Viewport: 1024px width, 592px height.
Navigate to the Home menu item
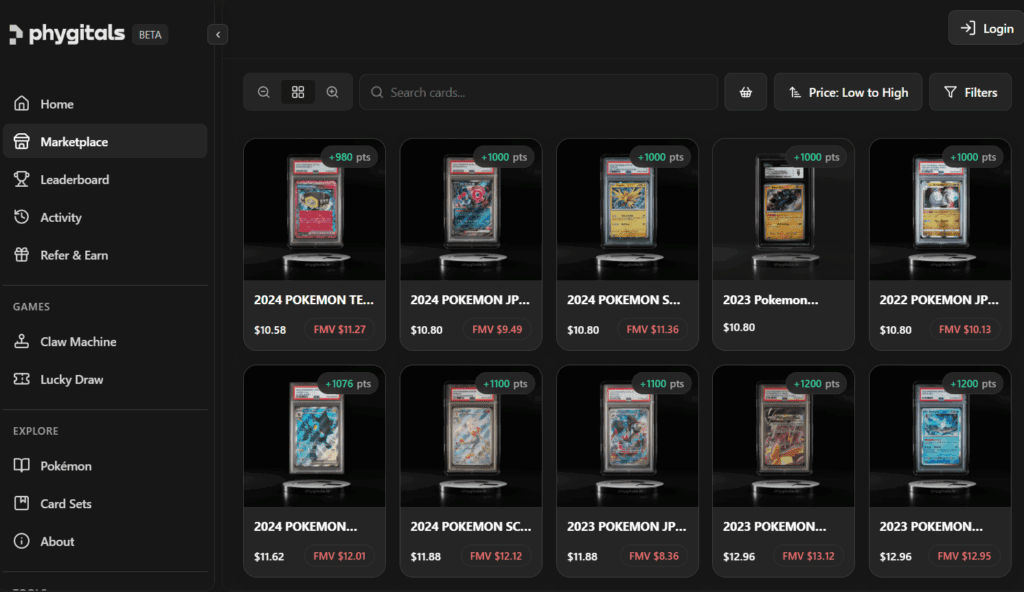(x=56, y=104)
